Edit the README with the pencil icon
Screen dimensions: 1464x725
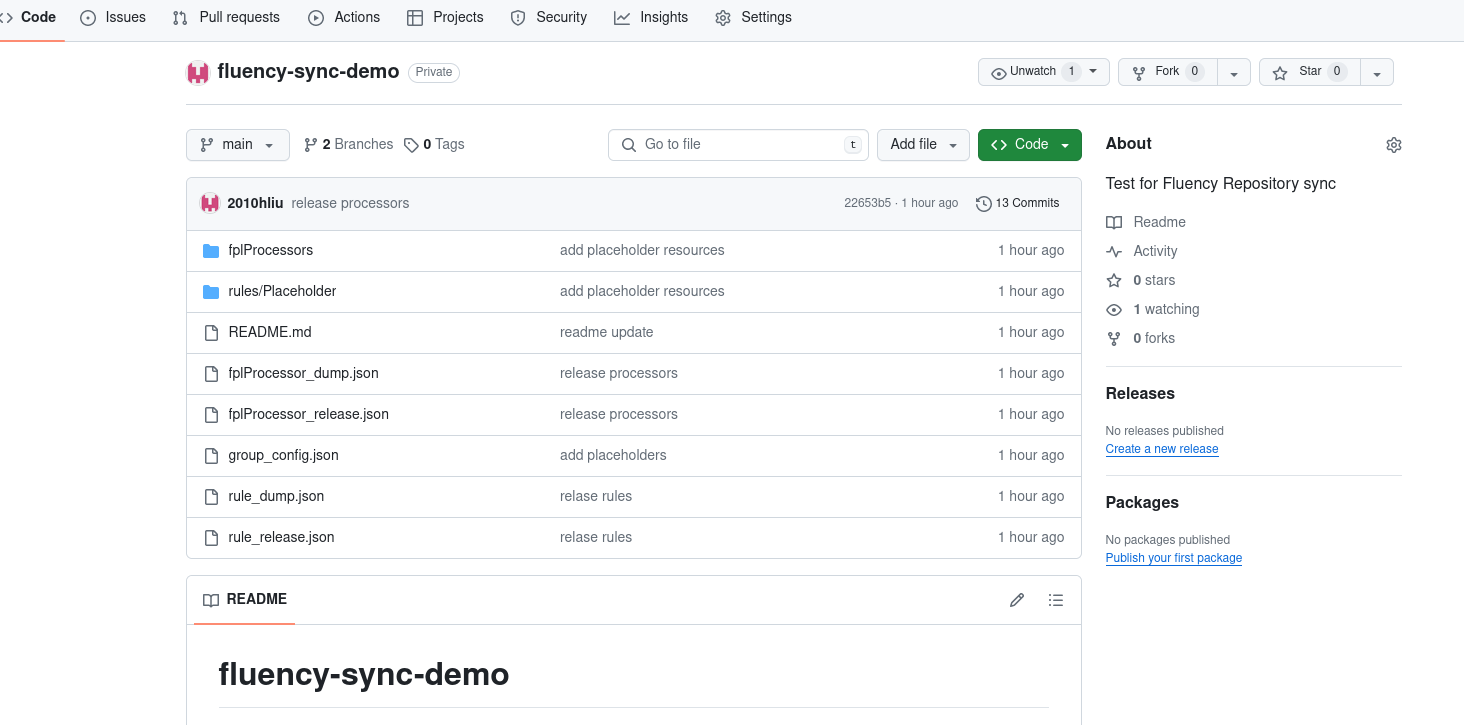(x=1017, y=600)
